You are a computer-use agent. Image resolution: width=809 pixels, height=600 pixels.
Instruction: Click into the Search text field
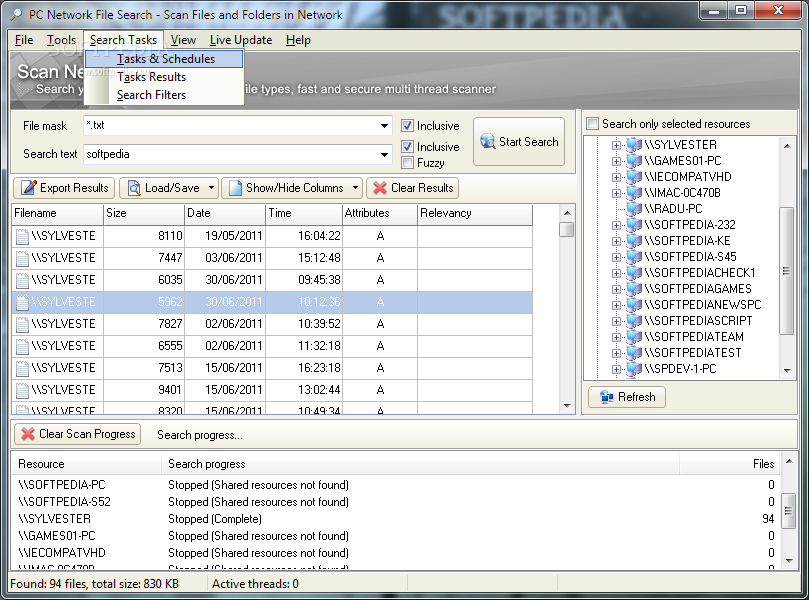231,154
